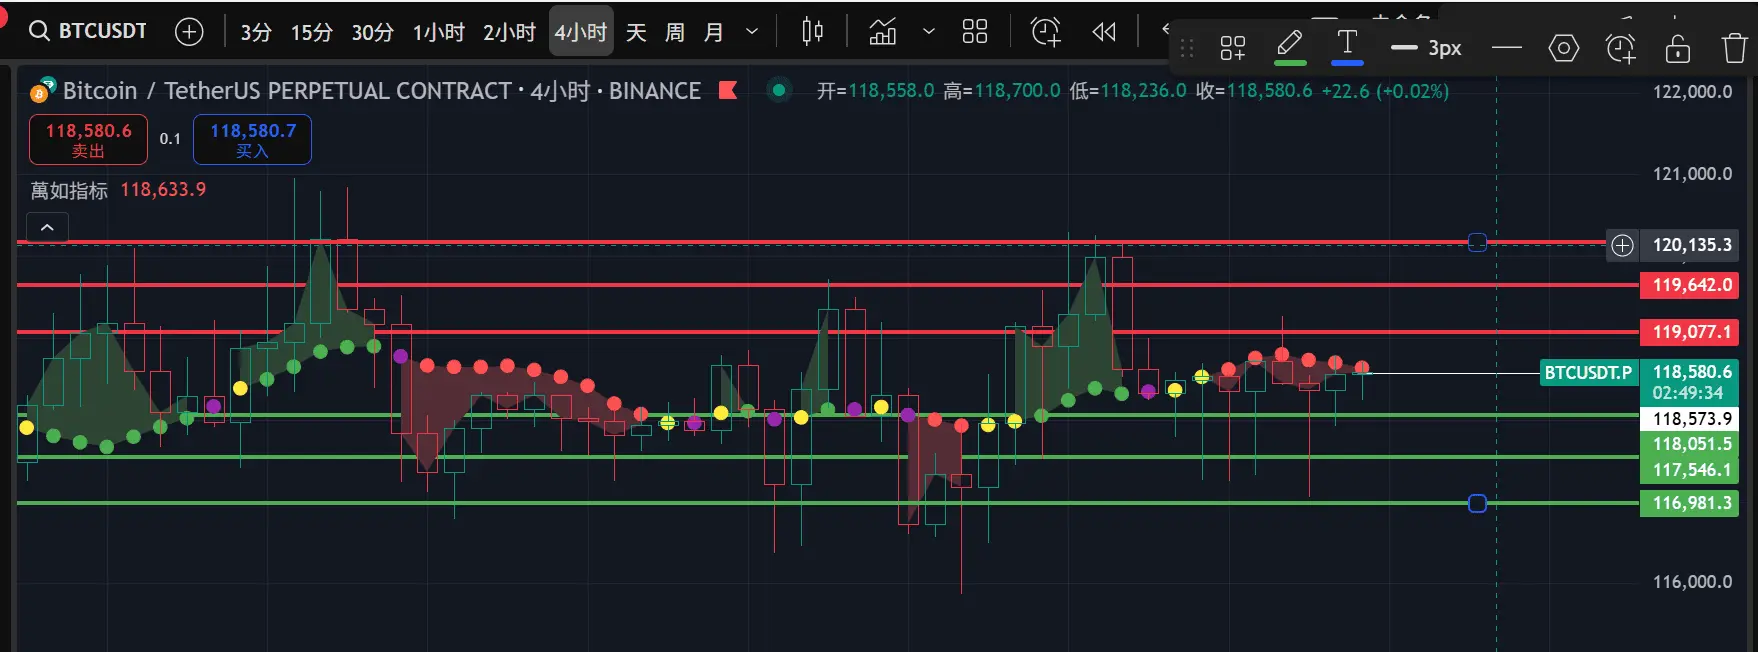Click the green market status dot
This screenshot has height=652, width=1758.
(x=779, y=91)
